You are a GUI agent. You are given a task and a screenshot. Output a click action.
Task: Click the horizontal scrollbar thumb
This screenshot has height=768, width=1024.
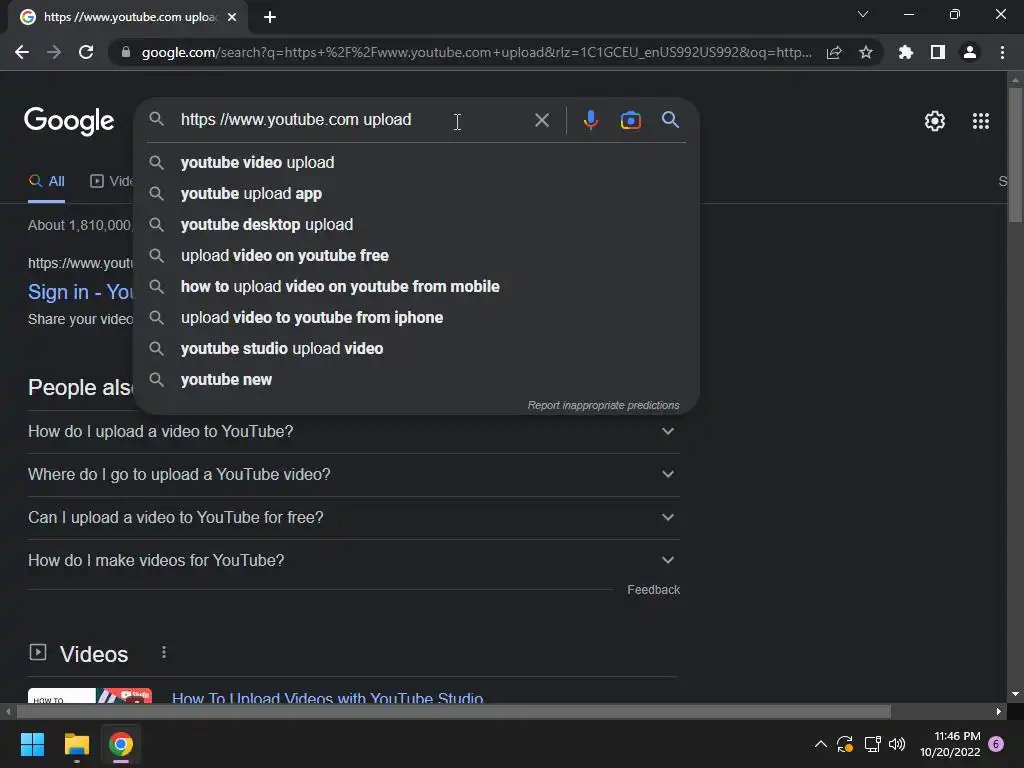[x=454, y=711]
